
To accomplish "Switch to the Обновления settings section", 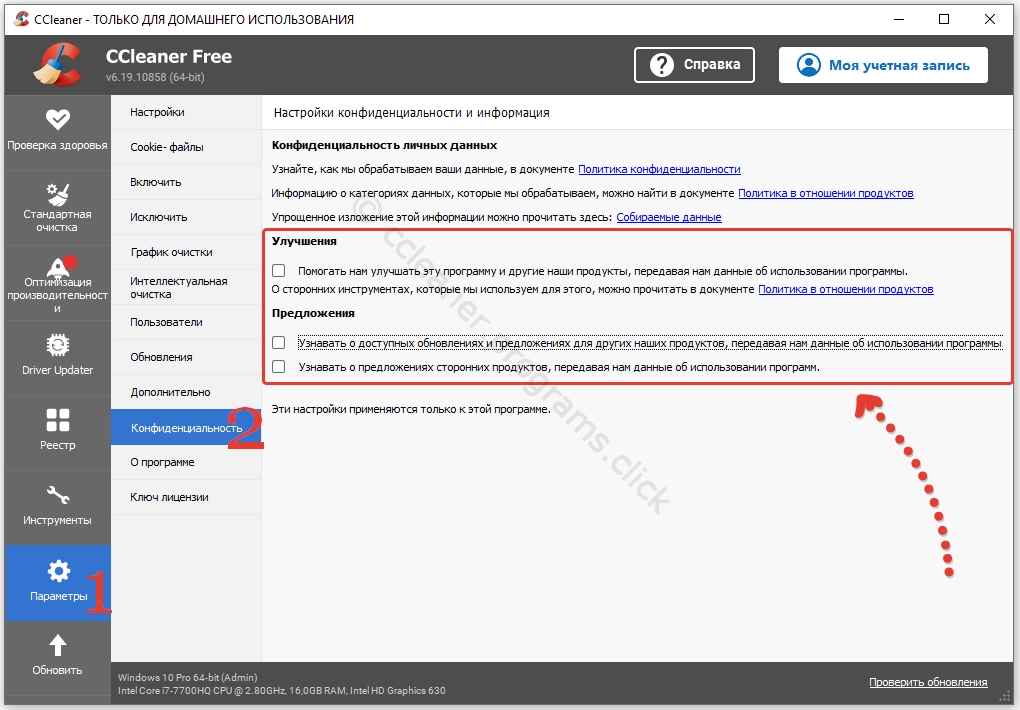I will (x=161, y=357).
